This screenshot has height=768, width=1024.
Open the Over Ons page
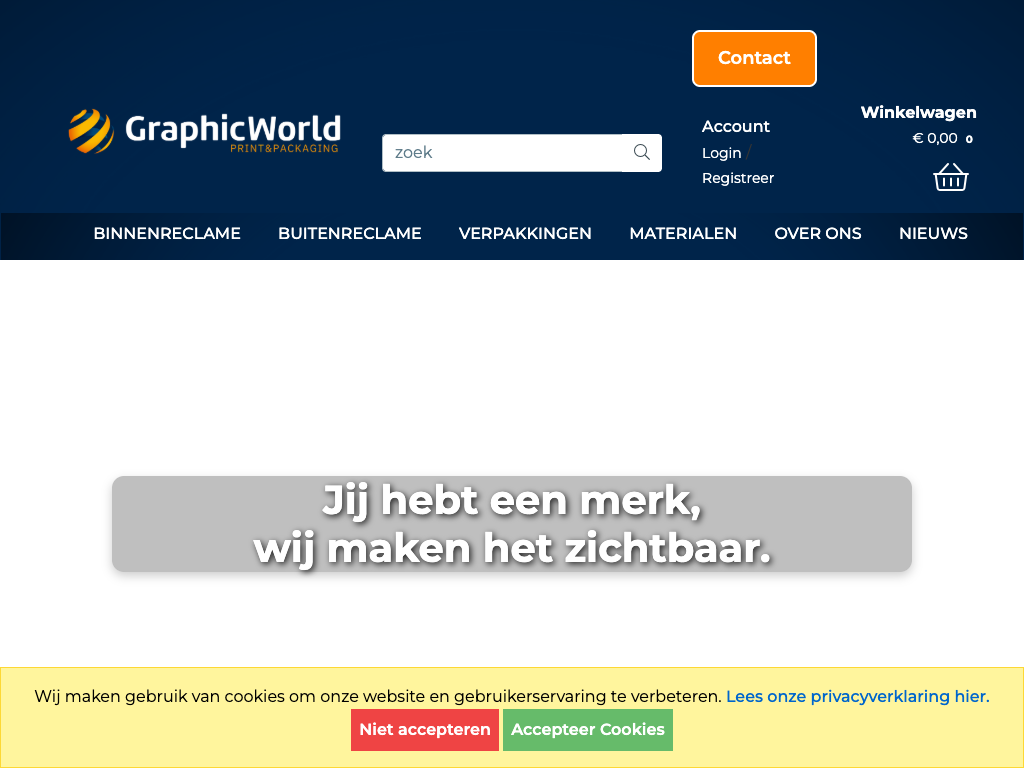[x=817, y=233]
